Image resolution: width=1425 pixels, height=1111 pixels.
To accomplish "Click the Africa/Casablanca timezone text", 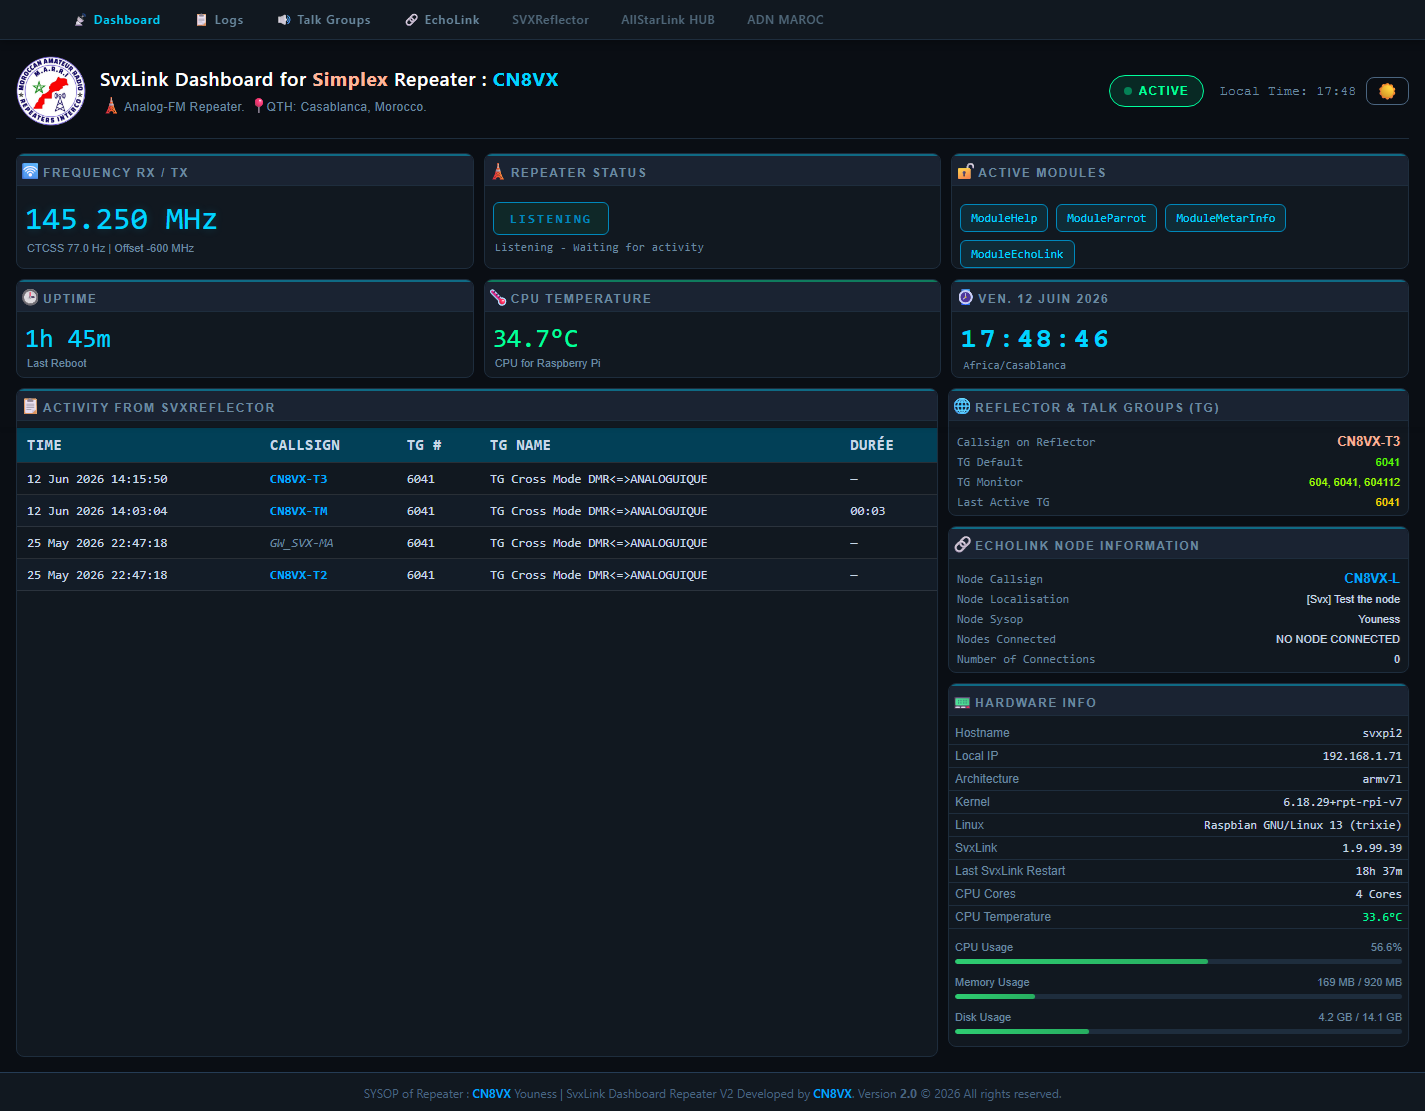I will [1014, 365].
